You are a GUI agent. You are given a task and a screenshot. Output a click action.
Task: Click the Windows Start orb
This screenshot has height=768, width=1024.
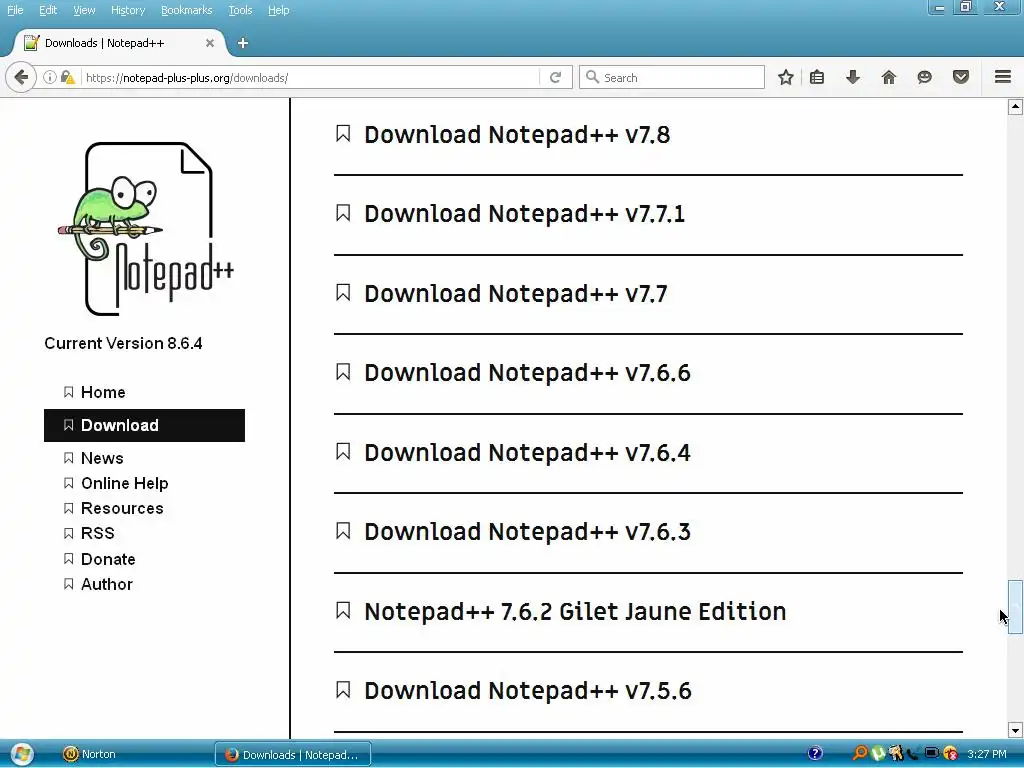point(22,754)
